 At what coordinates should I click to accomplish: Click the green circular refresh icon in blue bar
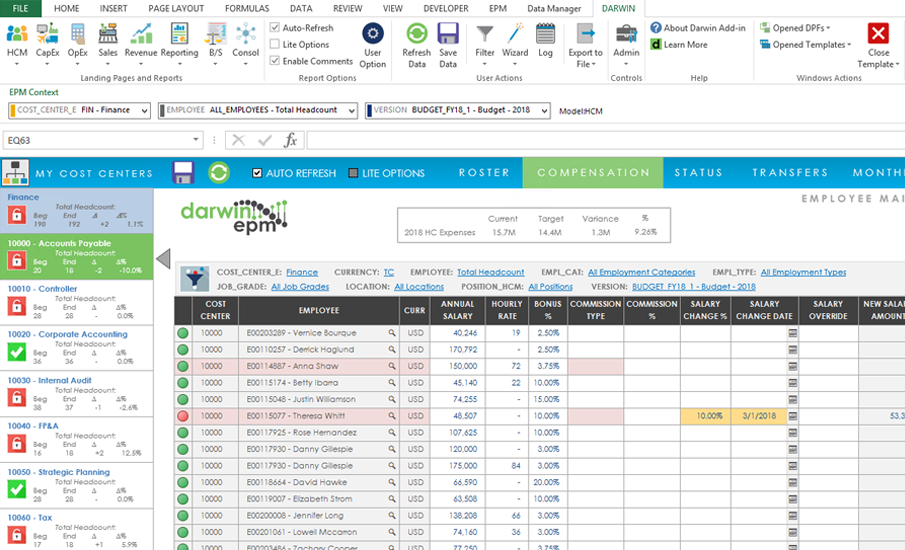point(219,173)
